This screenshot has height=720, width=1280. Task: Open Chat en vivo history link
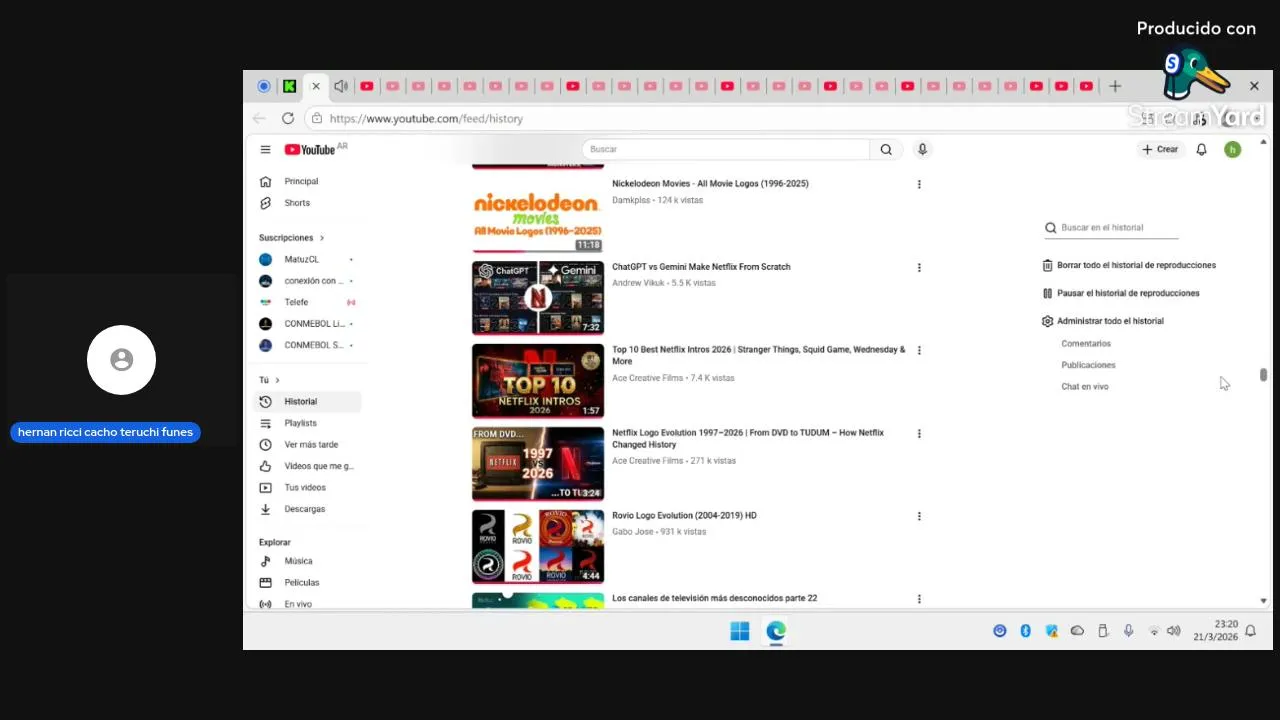(x=1085, y=387)
